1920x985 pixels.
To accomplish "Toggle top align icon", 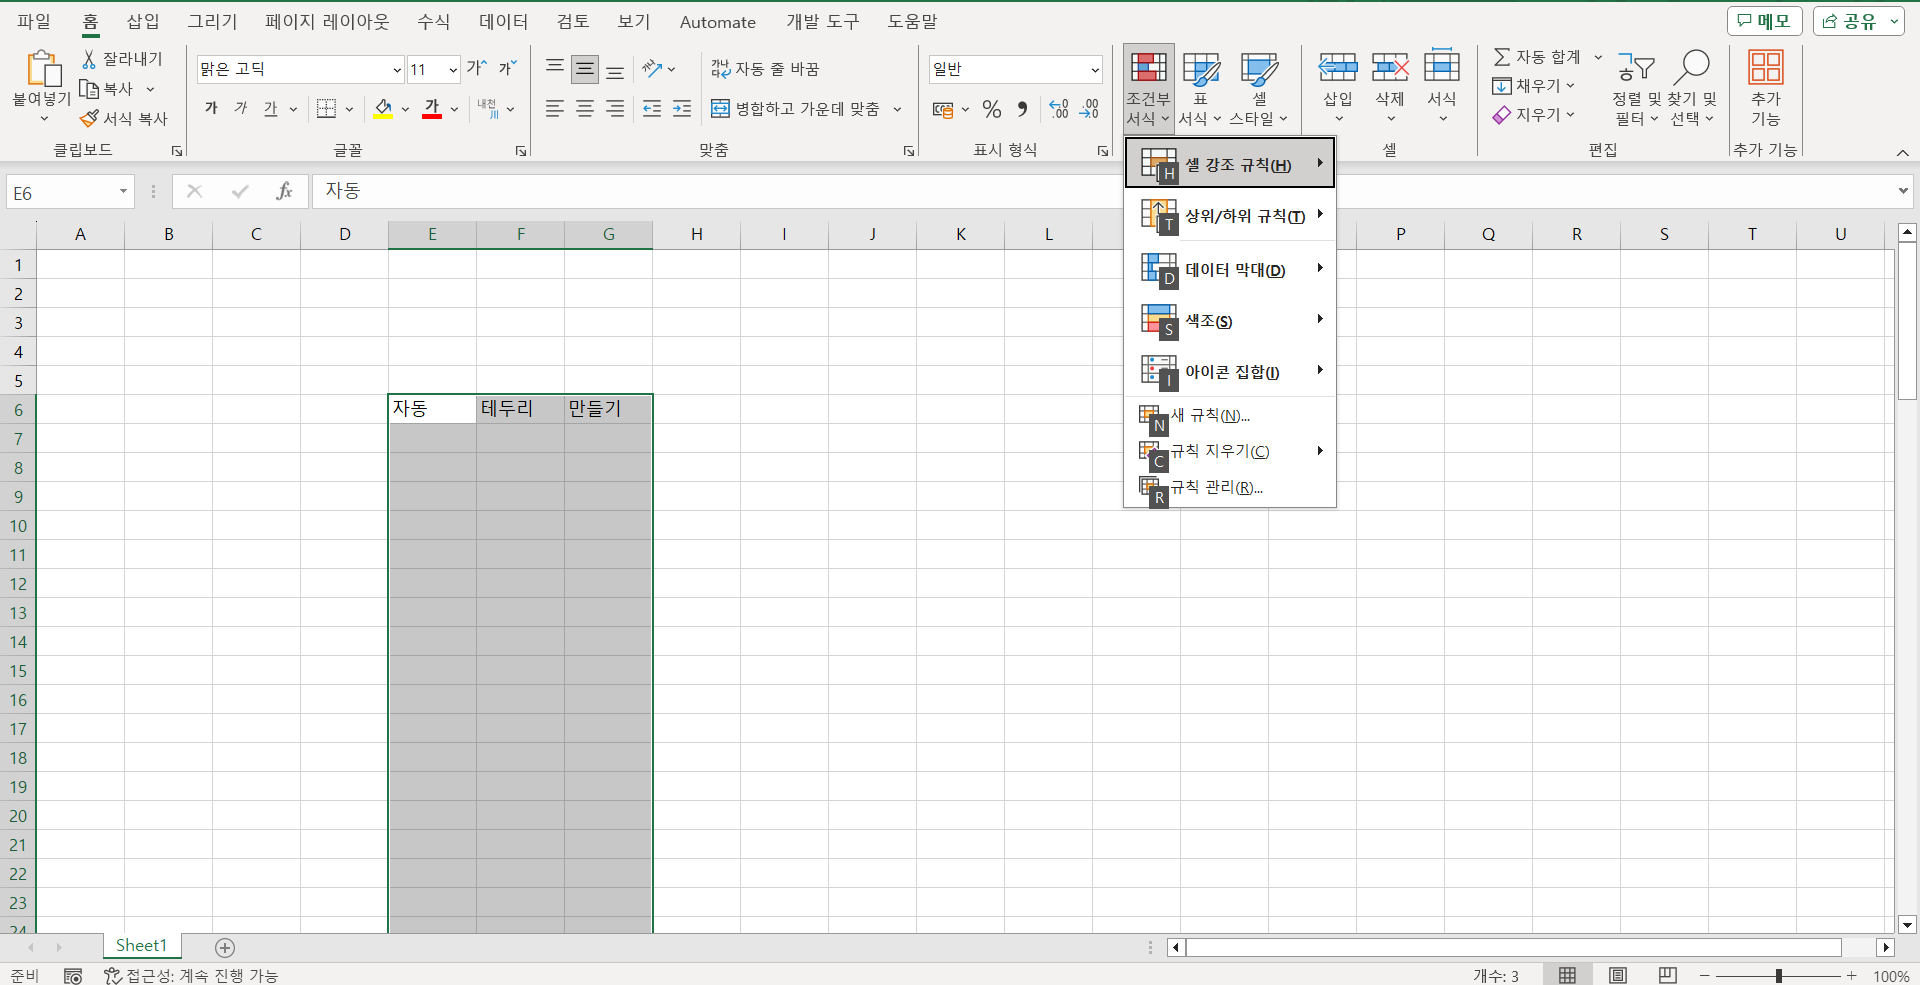I will (555, 68).
